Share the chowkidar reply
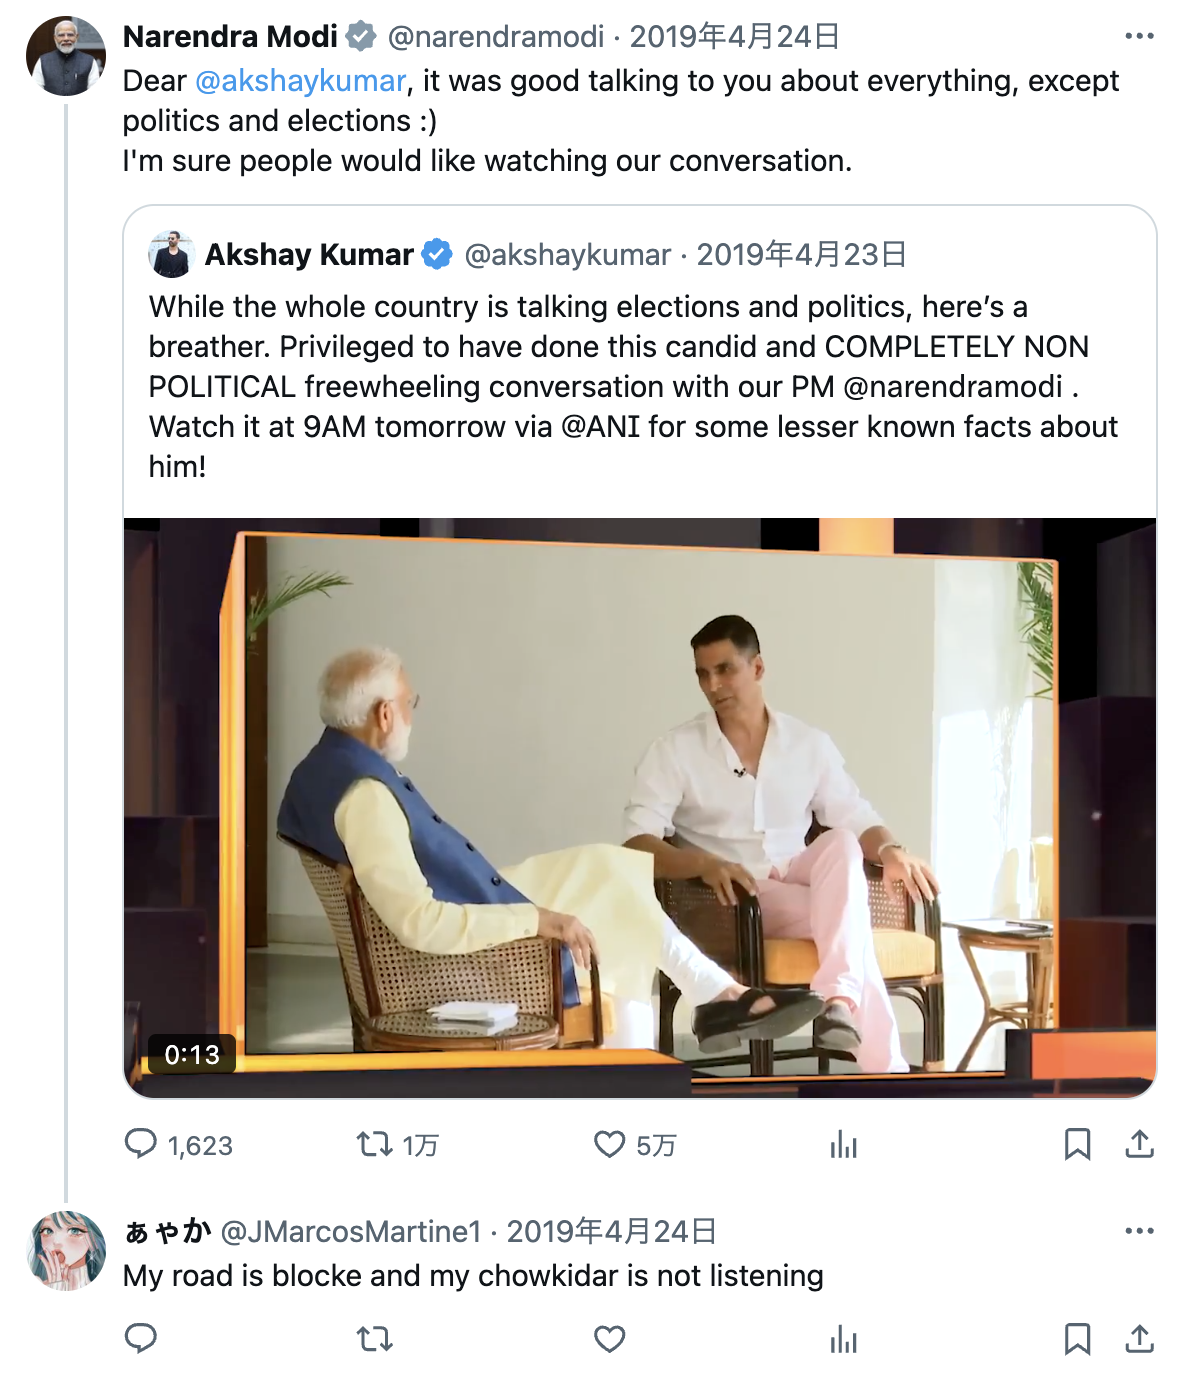Image resolution: width=1186 pixels, height=1376 pixels. 1139,1338
